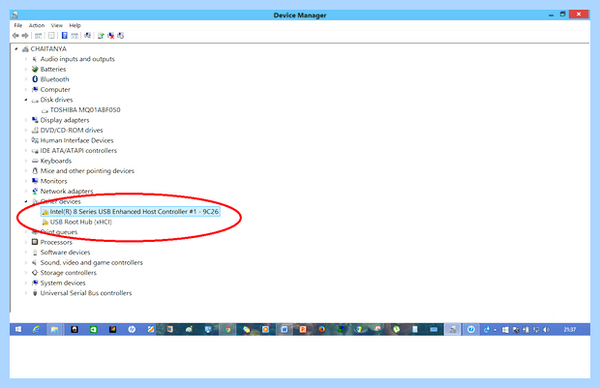Select Sound, video and game controllers
600x388 pixels.
click(91, 262)
